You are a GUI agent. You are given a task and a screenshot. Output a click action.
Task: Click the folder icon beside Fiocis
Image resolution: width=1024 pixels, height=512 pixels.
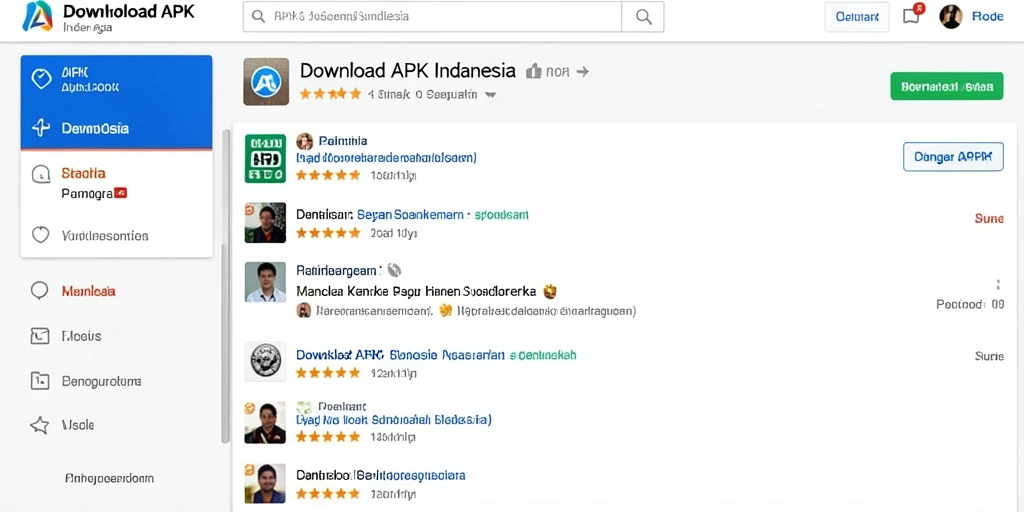click(40, 336)
